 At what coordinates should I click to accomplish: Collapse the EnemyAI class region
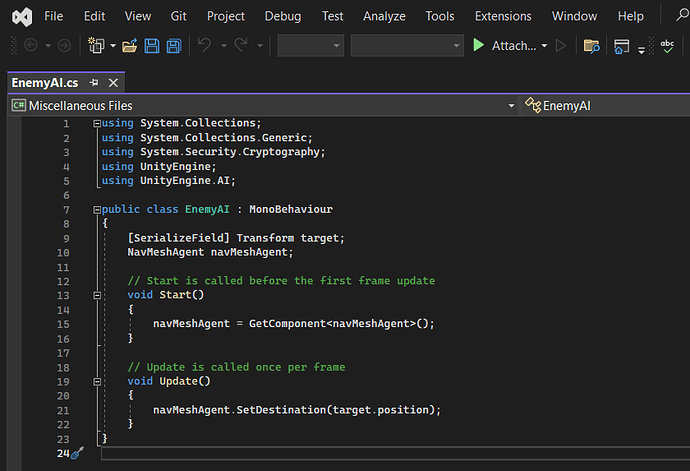click(x=96, y=210)
